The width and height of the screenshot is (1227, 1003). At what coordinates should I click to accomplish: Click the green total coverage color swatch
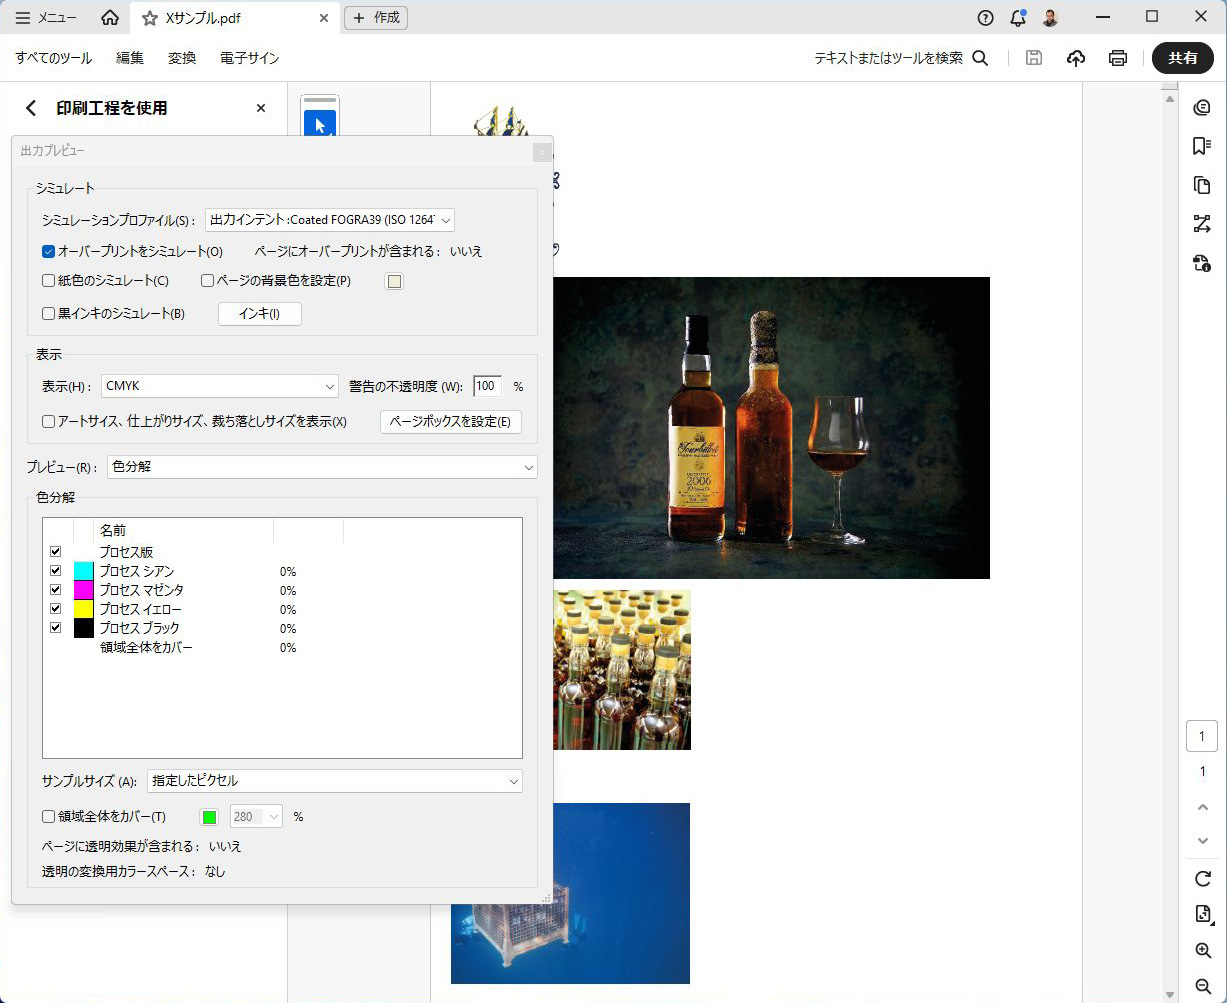[209, 817]
